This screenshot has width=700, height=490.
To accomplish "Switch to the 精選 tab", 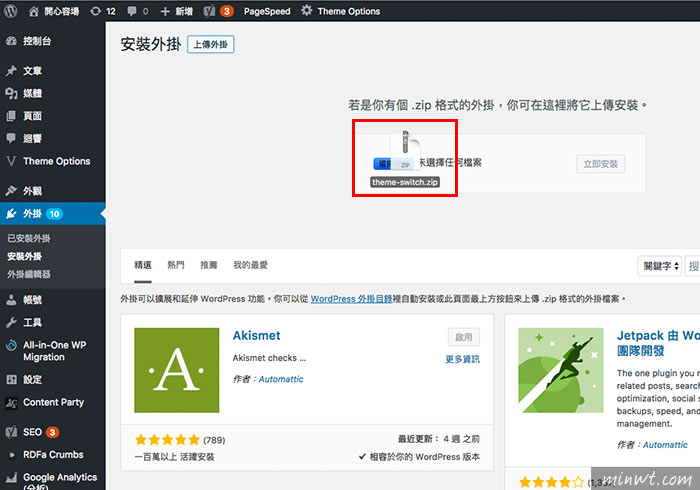I will [143, 265].
